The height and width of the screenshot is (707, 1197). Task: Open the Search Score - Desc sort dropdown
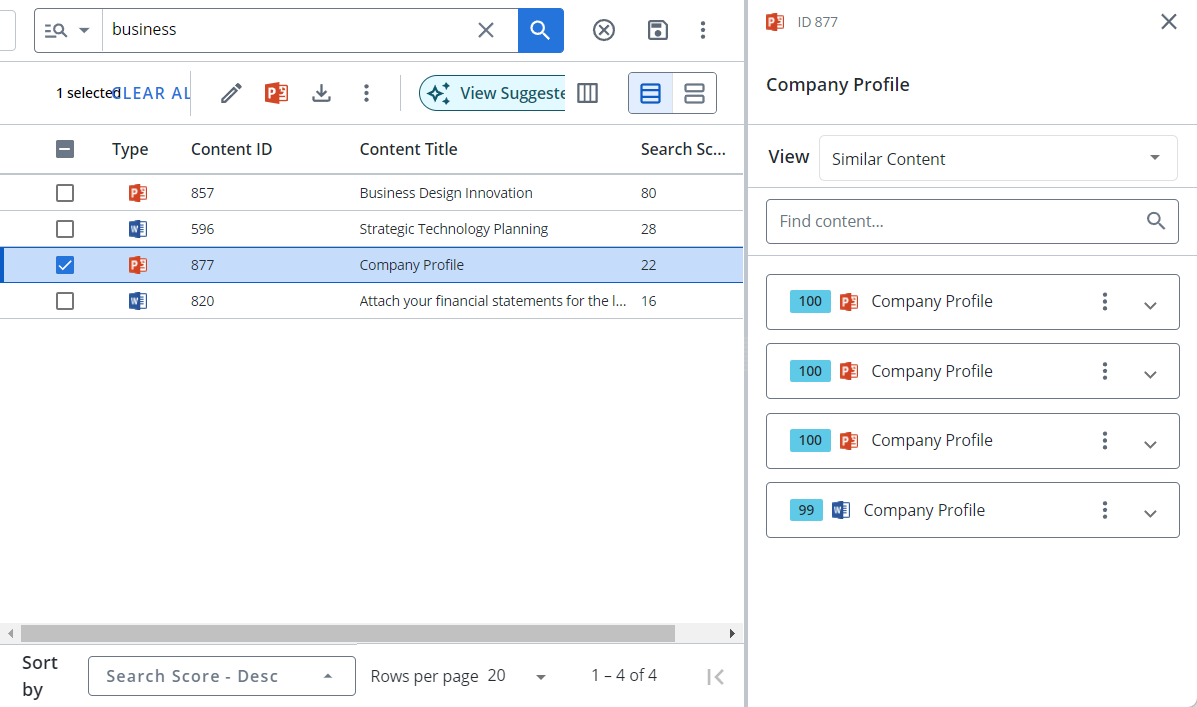pos(221,676)
